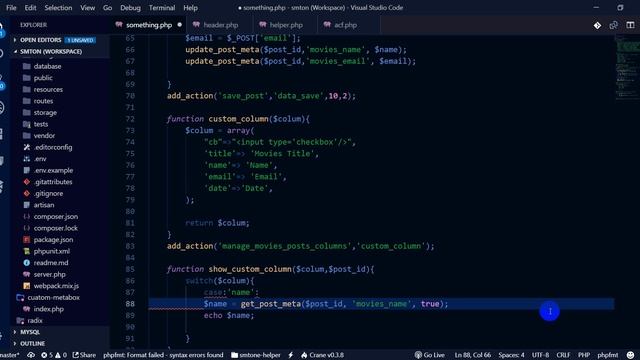Open the .gitattributes file
640x360 pixels.
point(53,182)
